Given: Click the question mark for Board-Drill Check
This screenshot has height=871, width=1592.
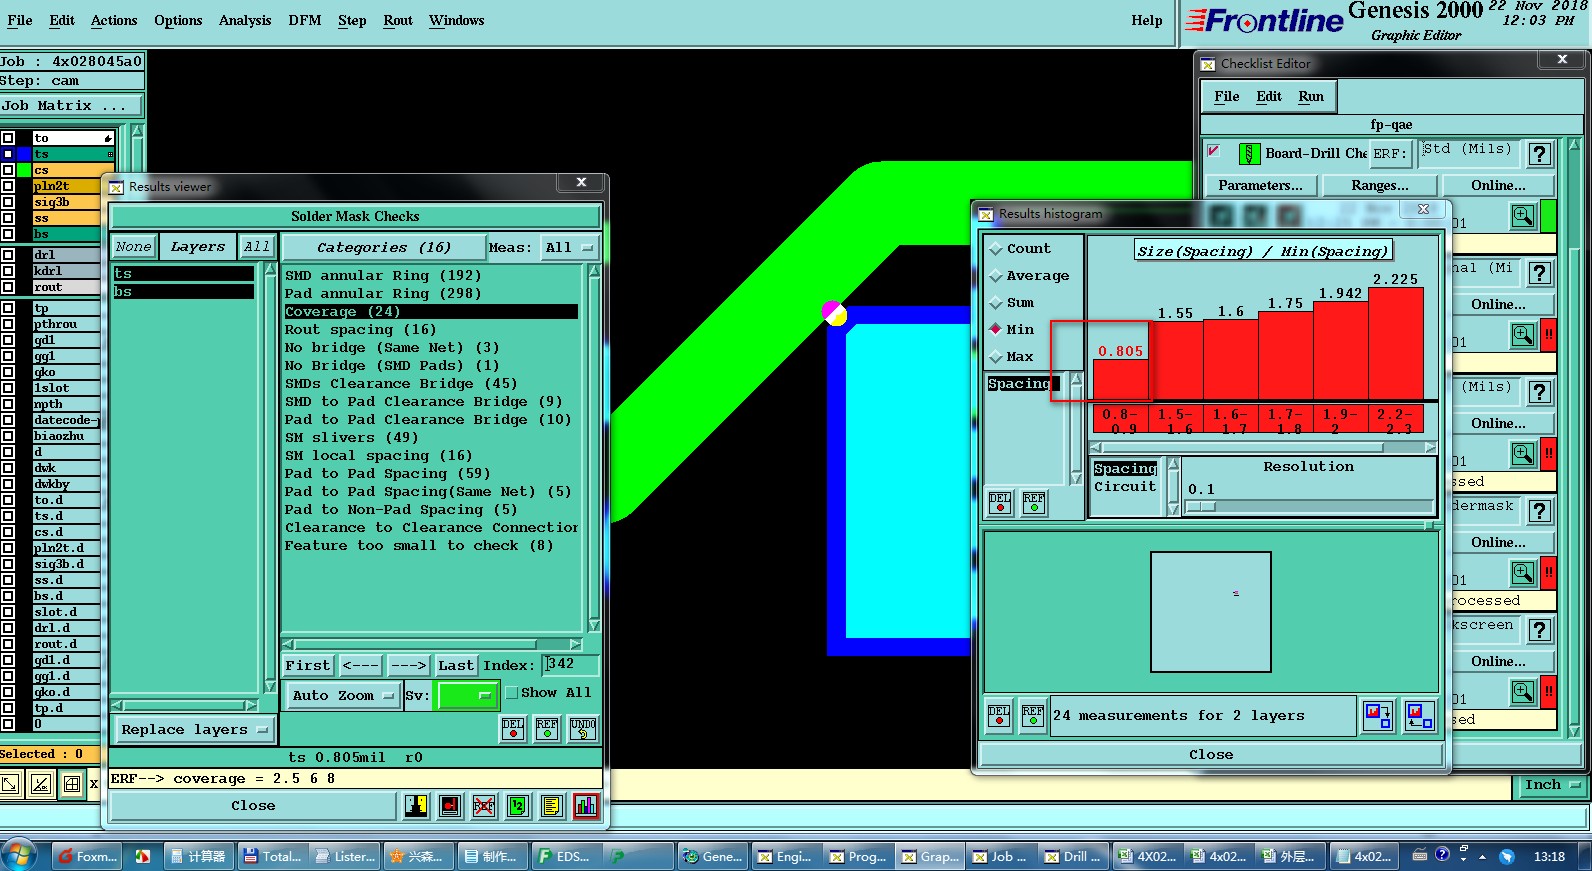Looking at the screenshot, I should point(1540,154).
